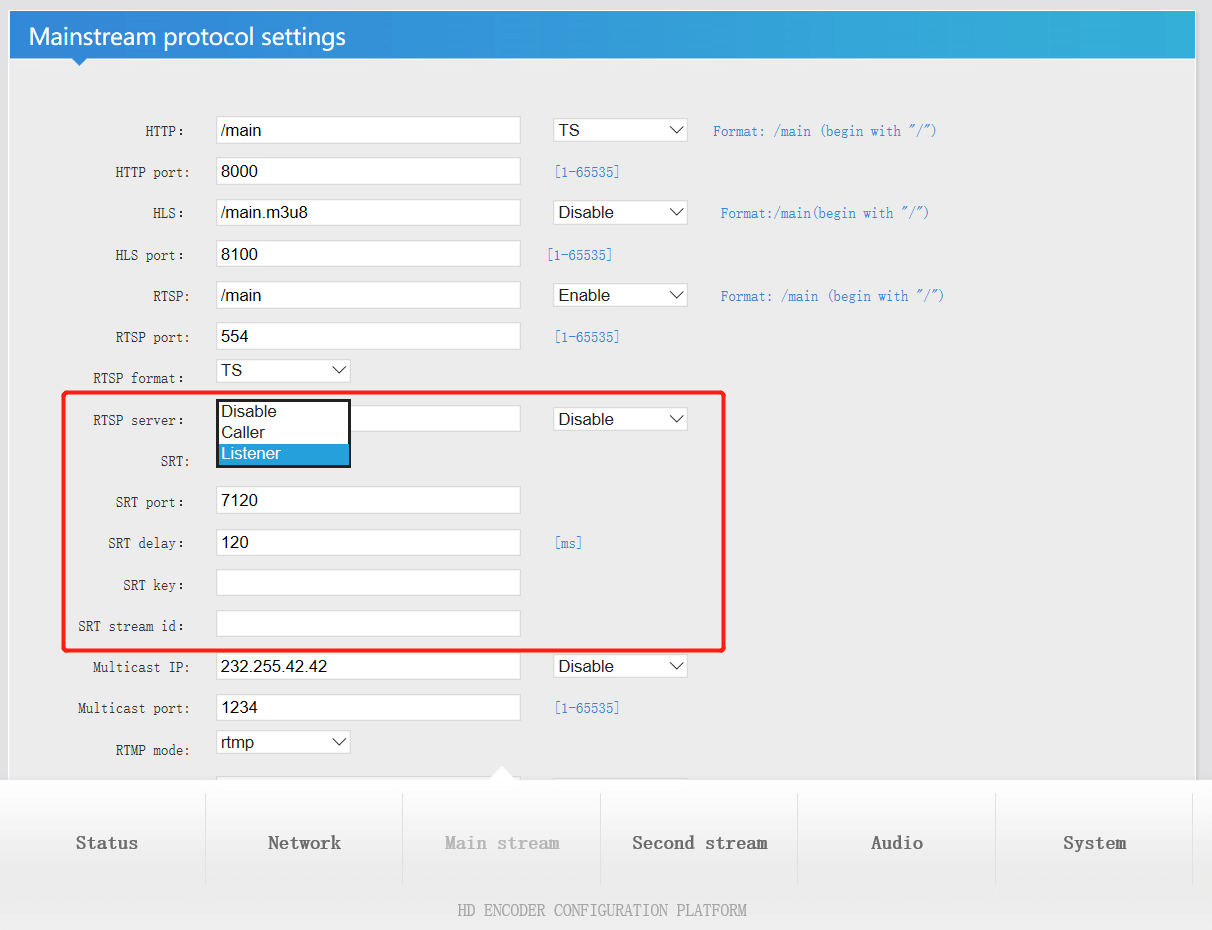
Task: Open the RTMP mode dropdown
Action: 283,741
